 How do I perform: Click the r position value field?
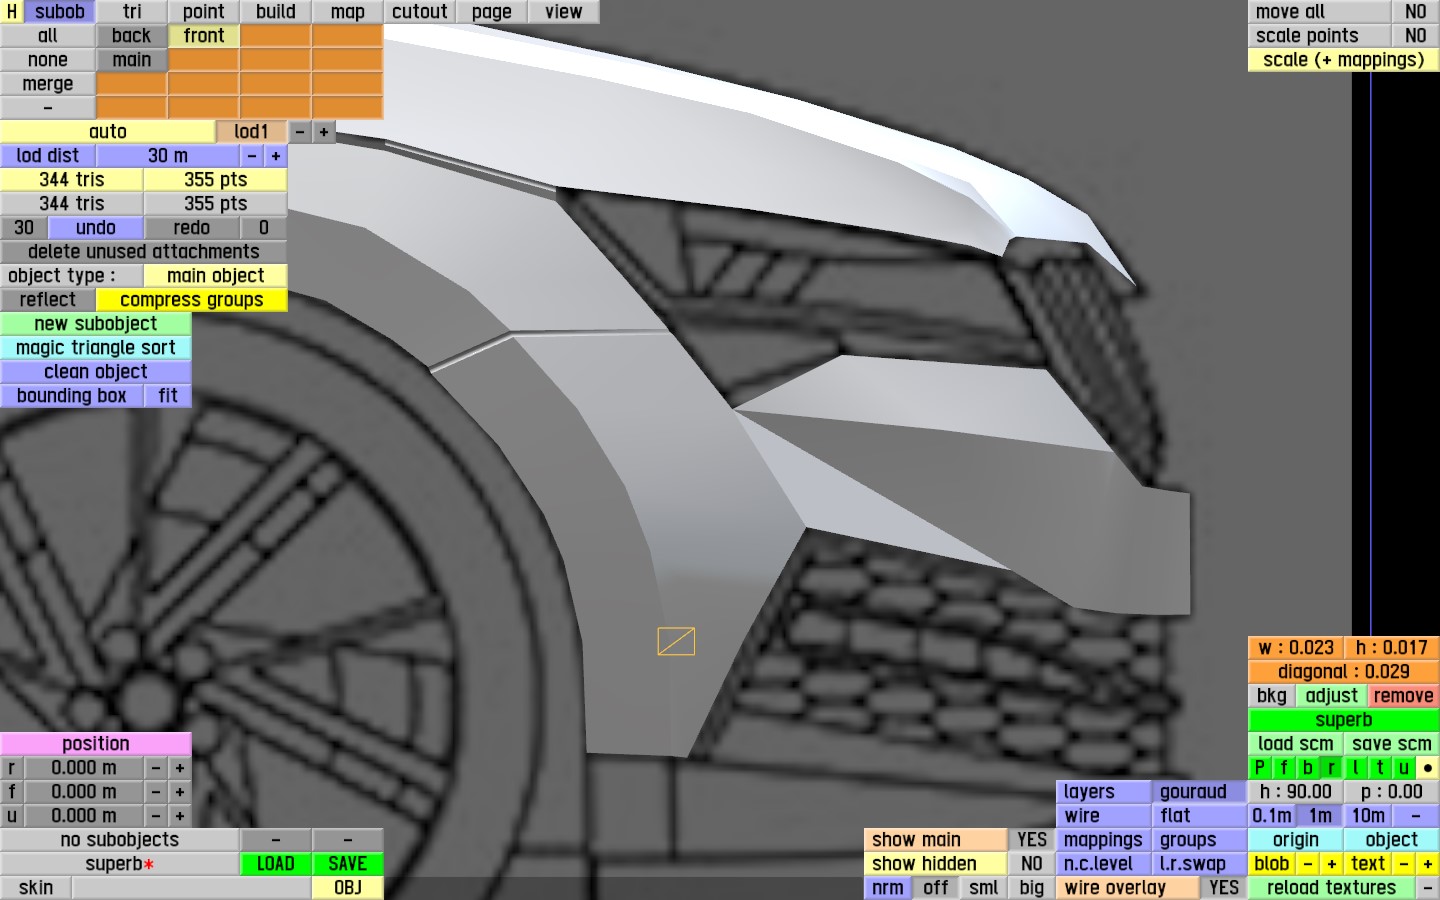tap(84, 768)
